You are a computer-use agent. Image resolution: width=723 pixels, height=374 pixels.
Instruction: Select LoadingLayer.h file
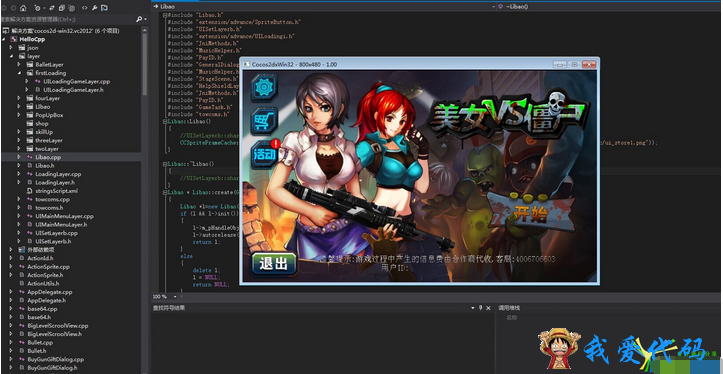pos(55,182)
